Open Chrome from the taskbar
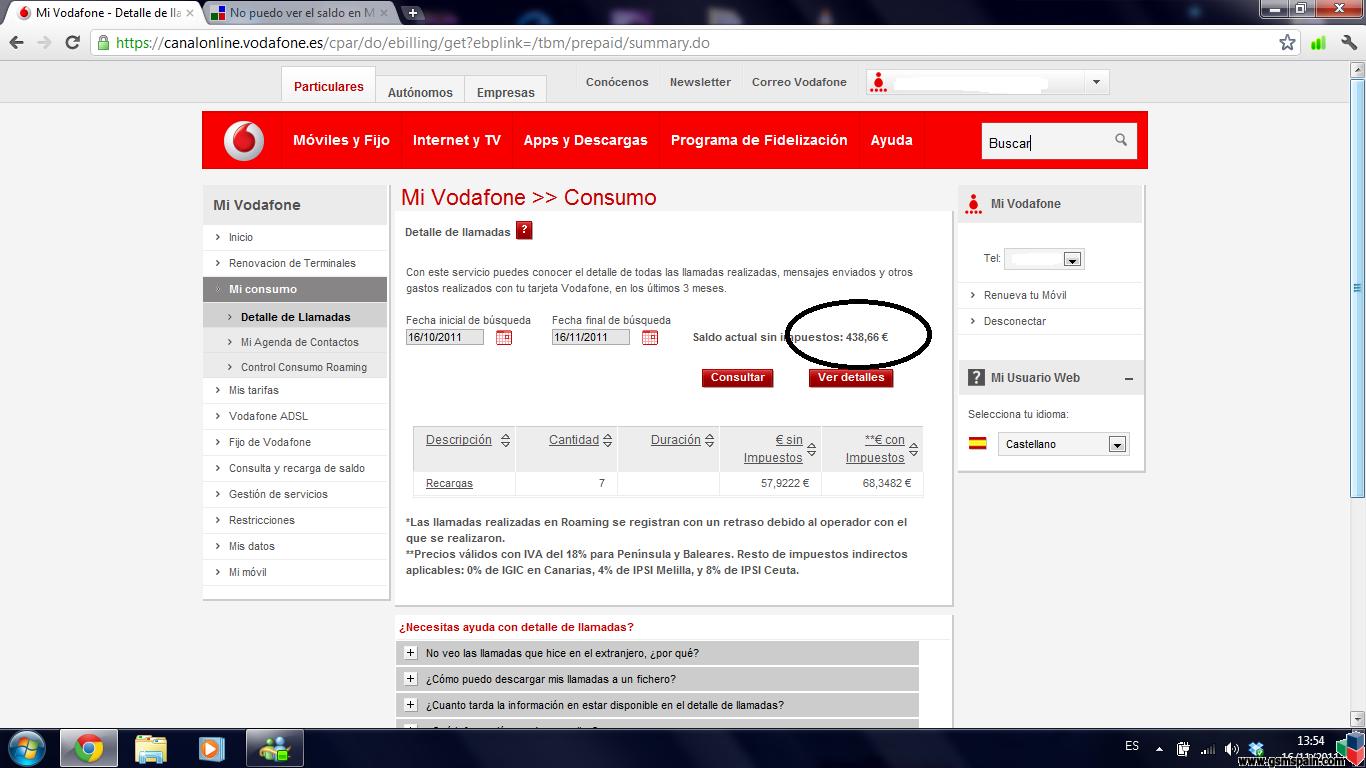This screenshot has width=1366, height=768. 88,748
